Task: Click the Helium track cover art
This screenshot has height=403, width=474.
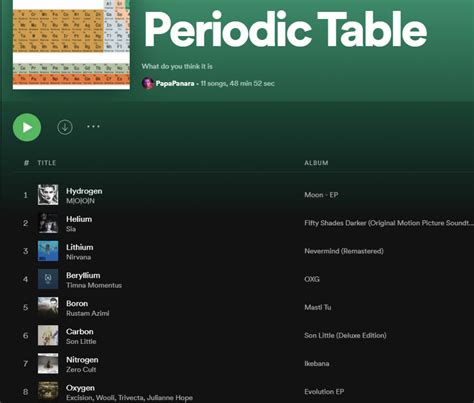Action: [48, 223]
